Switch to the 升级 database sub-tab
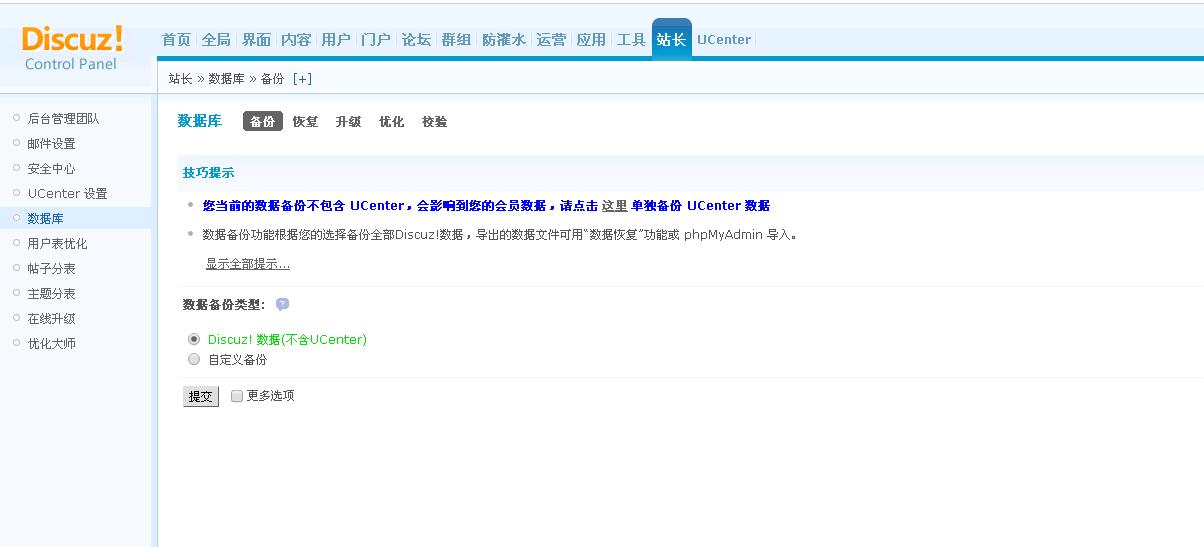Image resolution: width=1204 pixels, height=547 pixels. [348, 121]
